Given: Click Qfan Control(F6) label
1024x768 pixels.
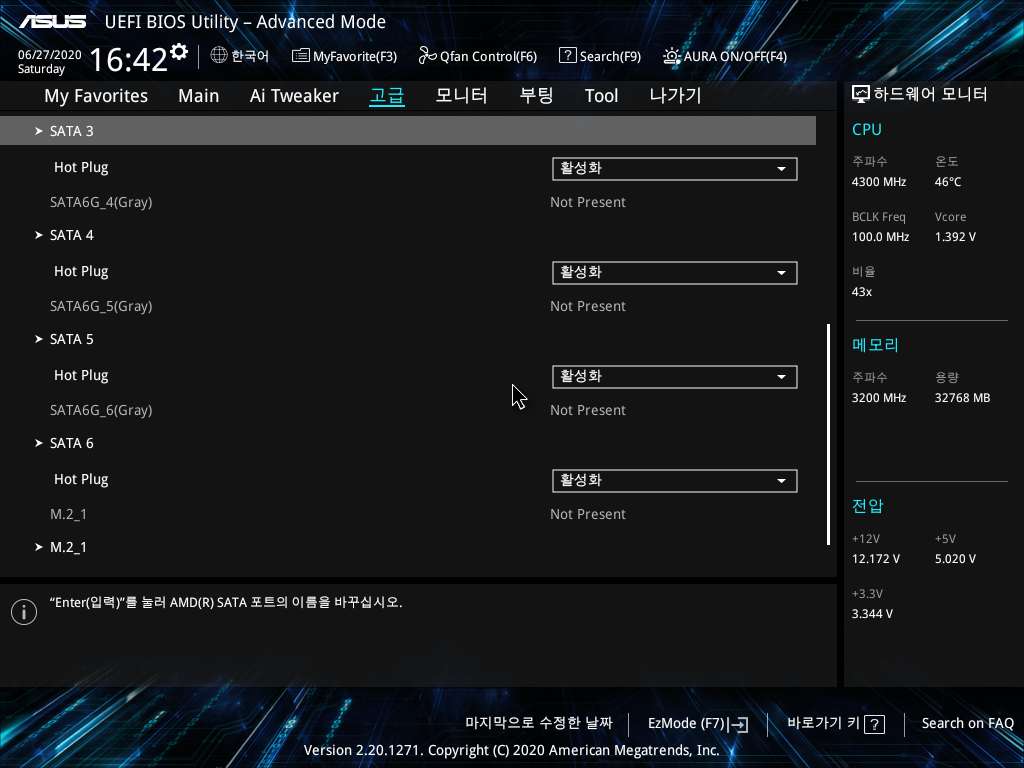Looking at the screenshot, I should point(488,57).
